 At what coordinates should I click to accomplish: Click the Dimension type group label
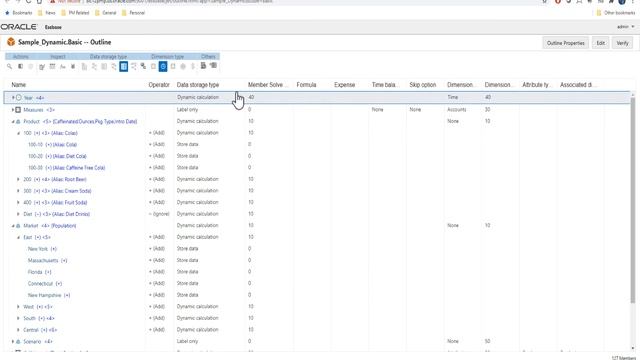(x=167, y=56)
